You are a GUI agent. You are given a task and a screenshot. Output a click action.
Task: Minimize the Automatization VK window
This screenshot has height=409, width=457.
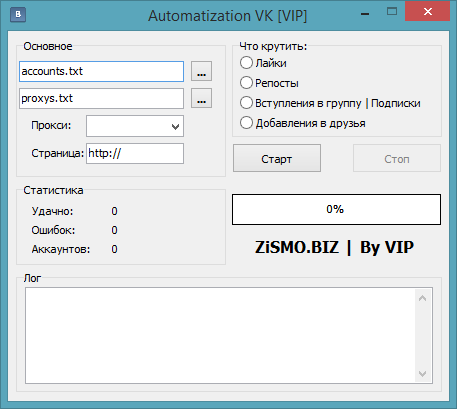tap(365, 14)
